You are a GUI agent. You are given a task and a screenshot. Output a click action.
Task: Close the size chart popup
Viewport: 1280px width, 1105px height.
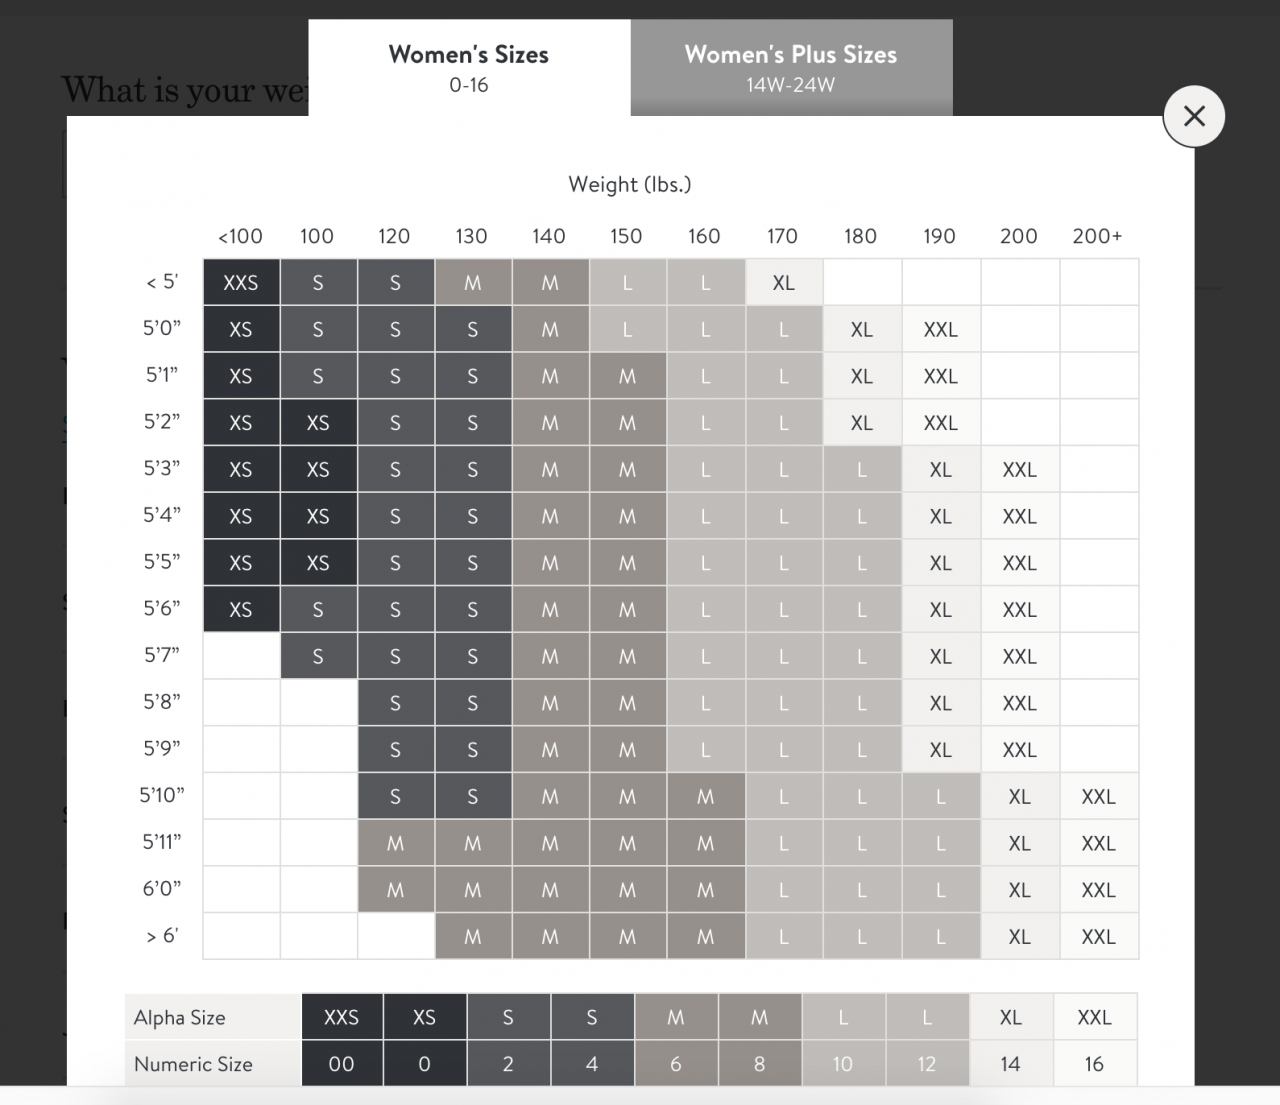(x=1194, y=116)
